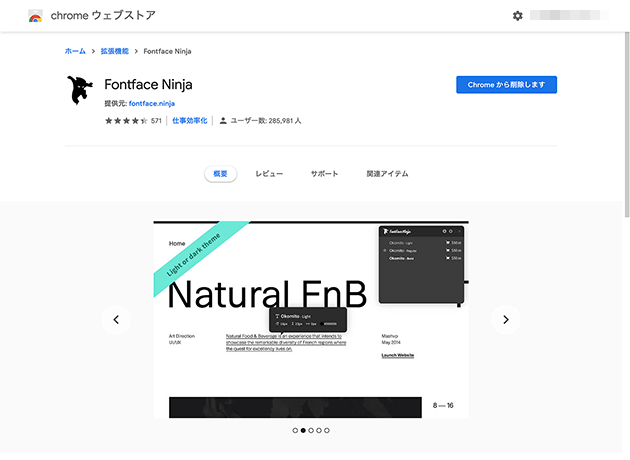Select the second carousel dot
This screenshot has width=630, height=460.
click(x=303, y=430)
